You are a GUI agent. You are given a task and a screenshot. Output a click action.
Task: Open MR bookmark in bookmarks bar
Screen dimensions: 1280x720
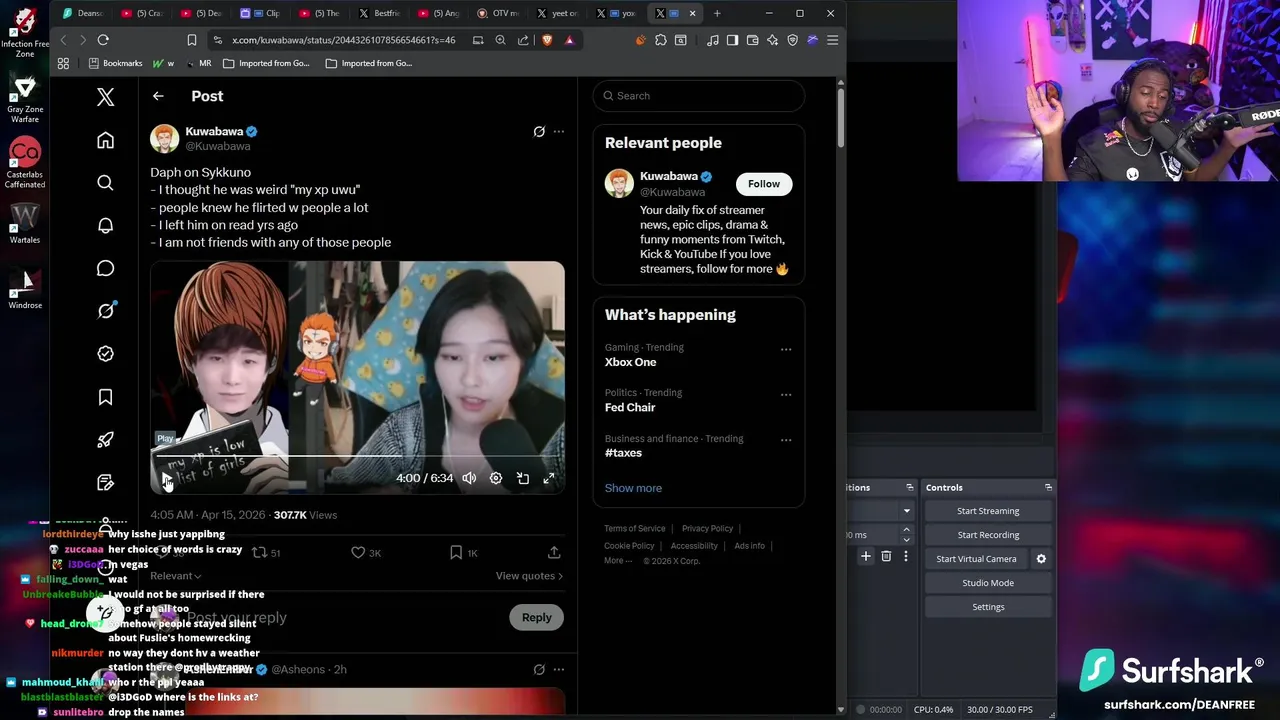(x=197, y=63)
